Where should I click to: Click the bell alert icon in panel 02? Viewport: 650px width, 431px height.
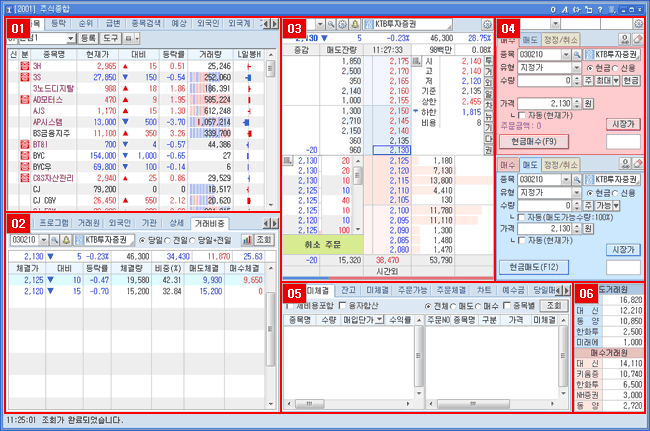point(66,240)
